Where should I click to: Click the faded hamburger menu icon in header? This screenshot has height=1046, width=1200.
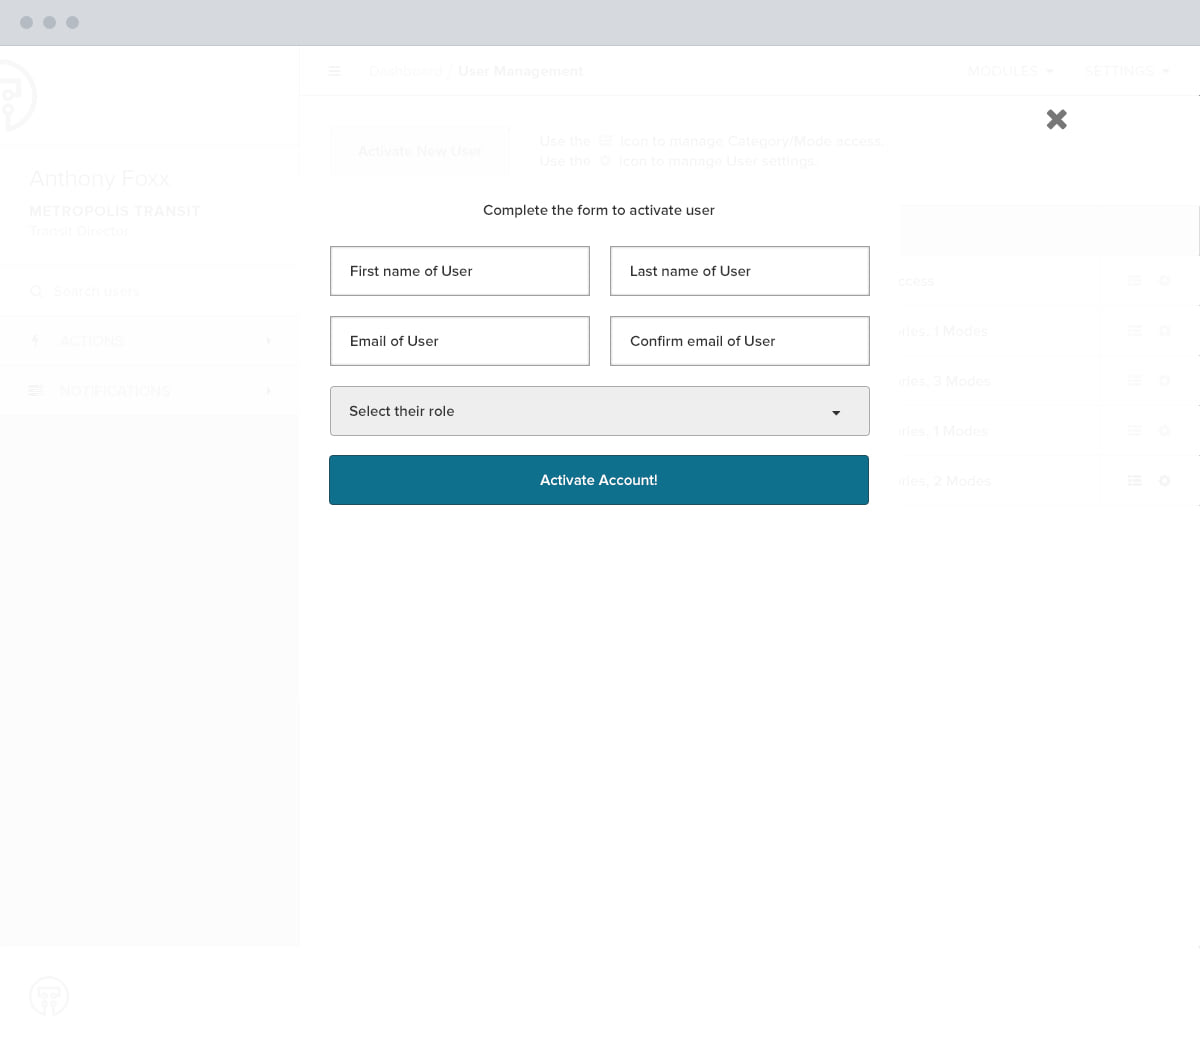pyautogui.click(x=335, y=71)
